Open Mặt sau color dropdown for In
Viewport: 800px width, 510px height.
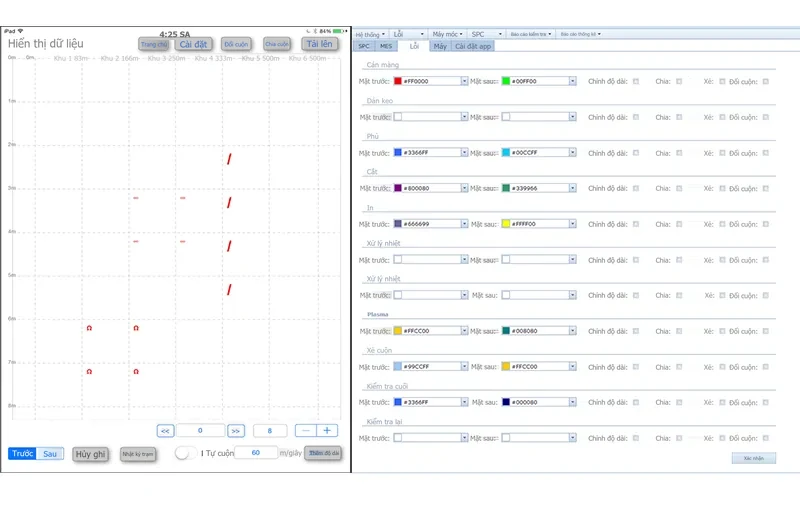[572, 224]
